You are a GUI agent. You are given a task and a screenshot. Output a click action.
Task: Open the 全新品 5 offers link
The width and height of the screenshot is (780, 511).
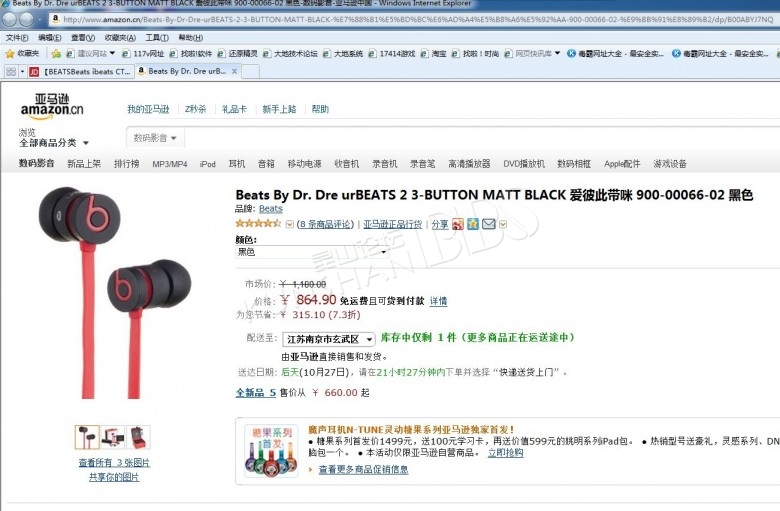[256, 393]
